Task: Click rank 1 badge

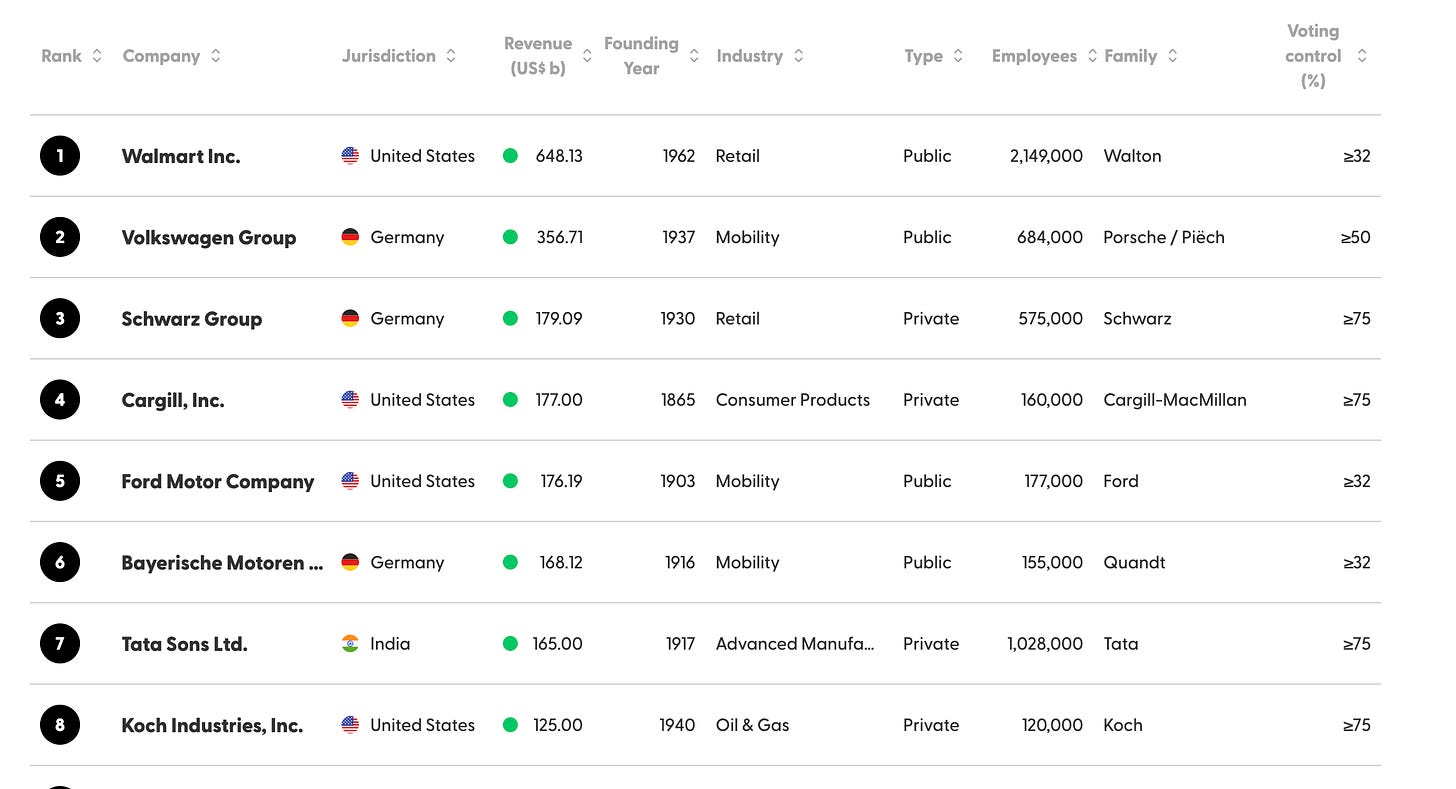Action: pos(60,156)
